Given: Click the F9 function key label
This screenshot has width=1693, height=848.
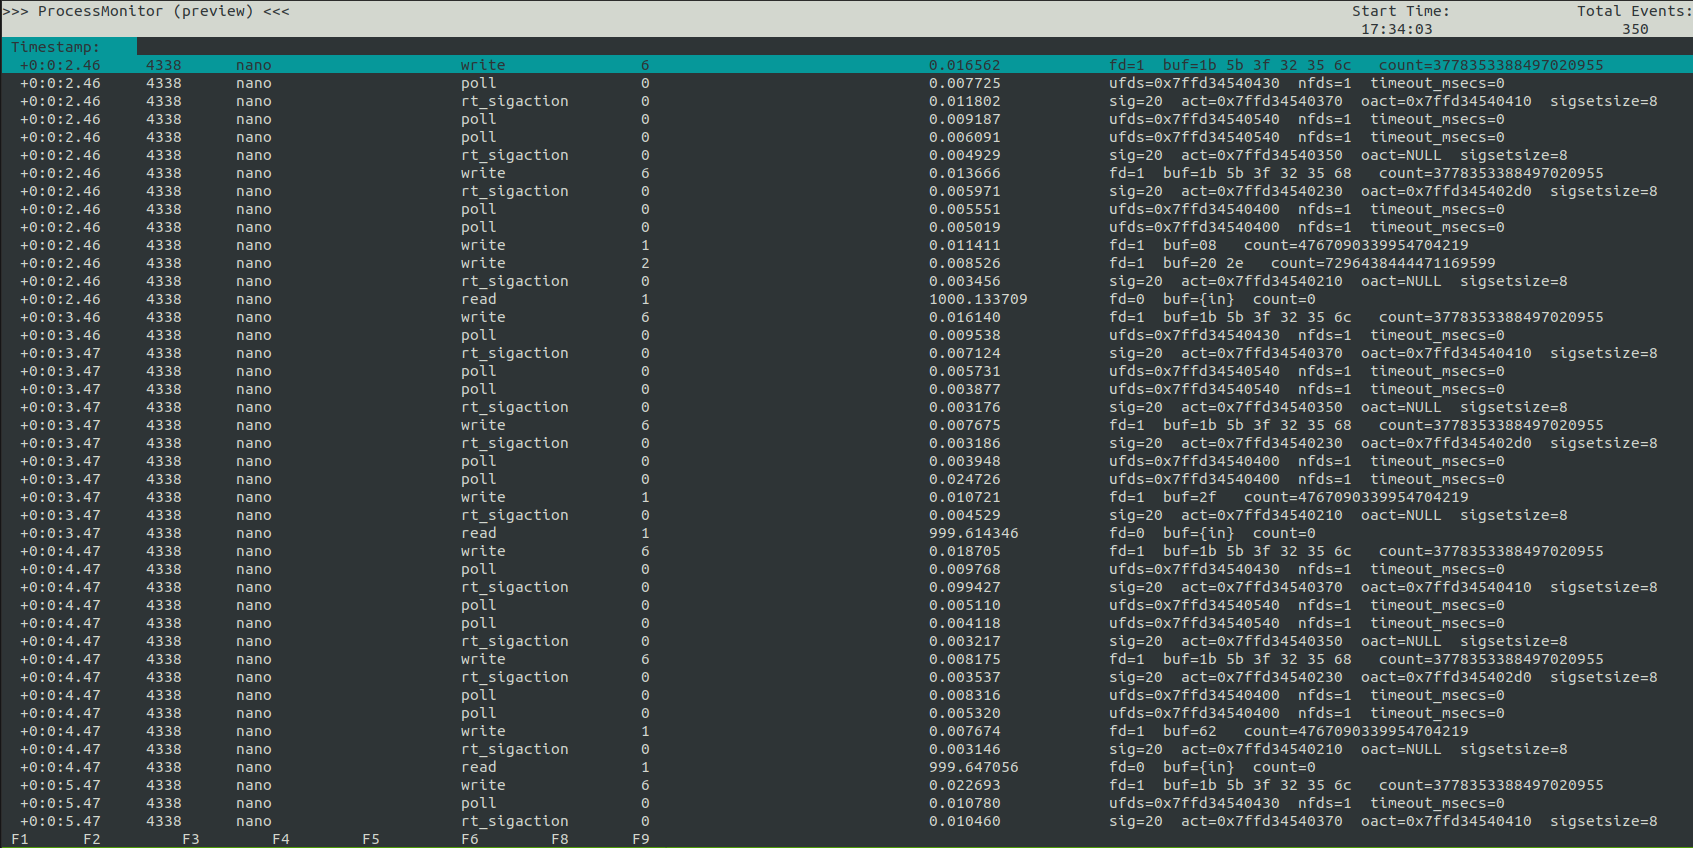Looking at the screenshot, I should [x=641, y=839].
